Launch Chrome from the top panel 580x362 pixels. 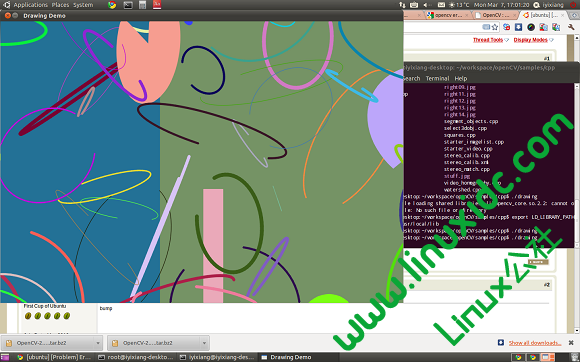pos(112,5)
